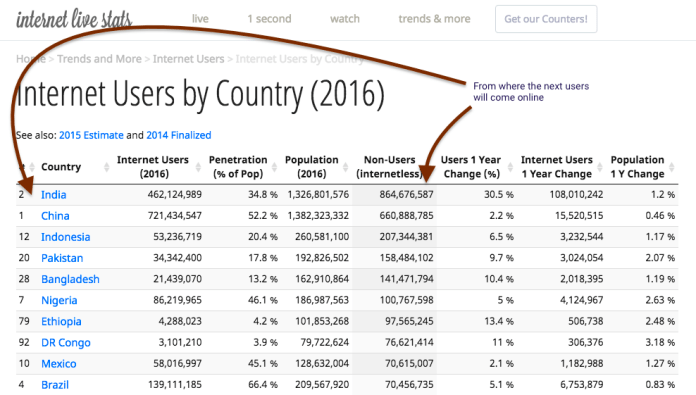The image size is (696, 395).
Task: Open the trends & more menu
Action: click(434, 19)
